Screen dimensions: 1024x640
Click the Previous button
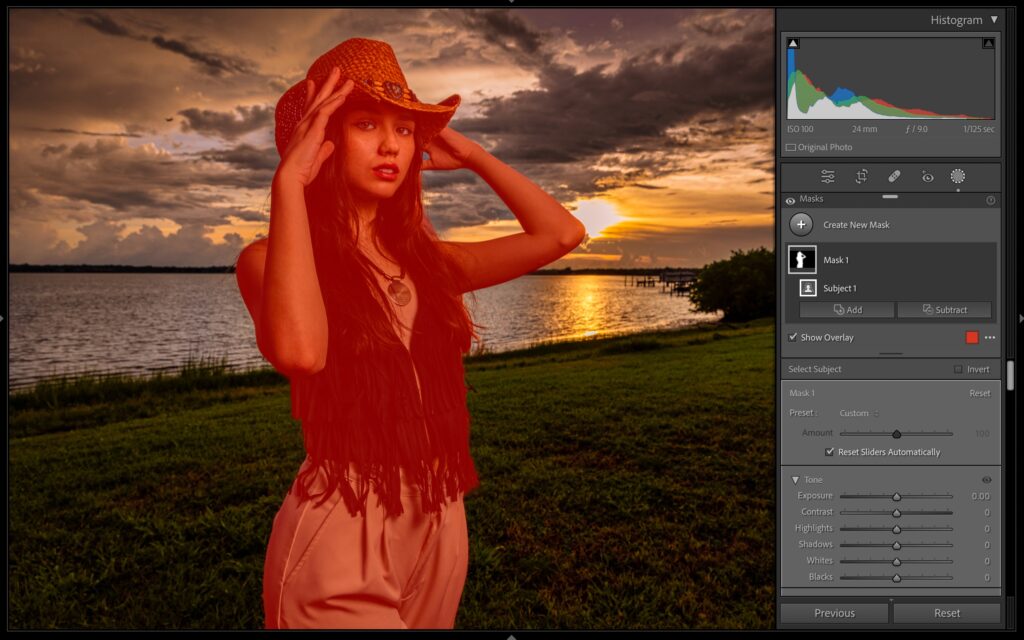pyautogui.click(x=834, y=613)
